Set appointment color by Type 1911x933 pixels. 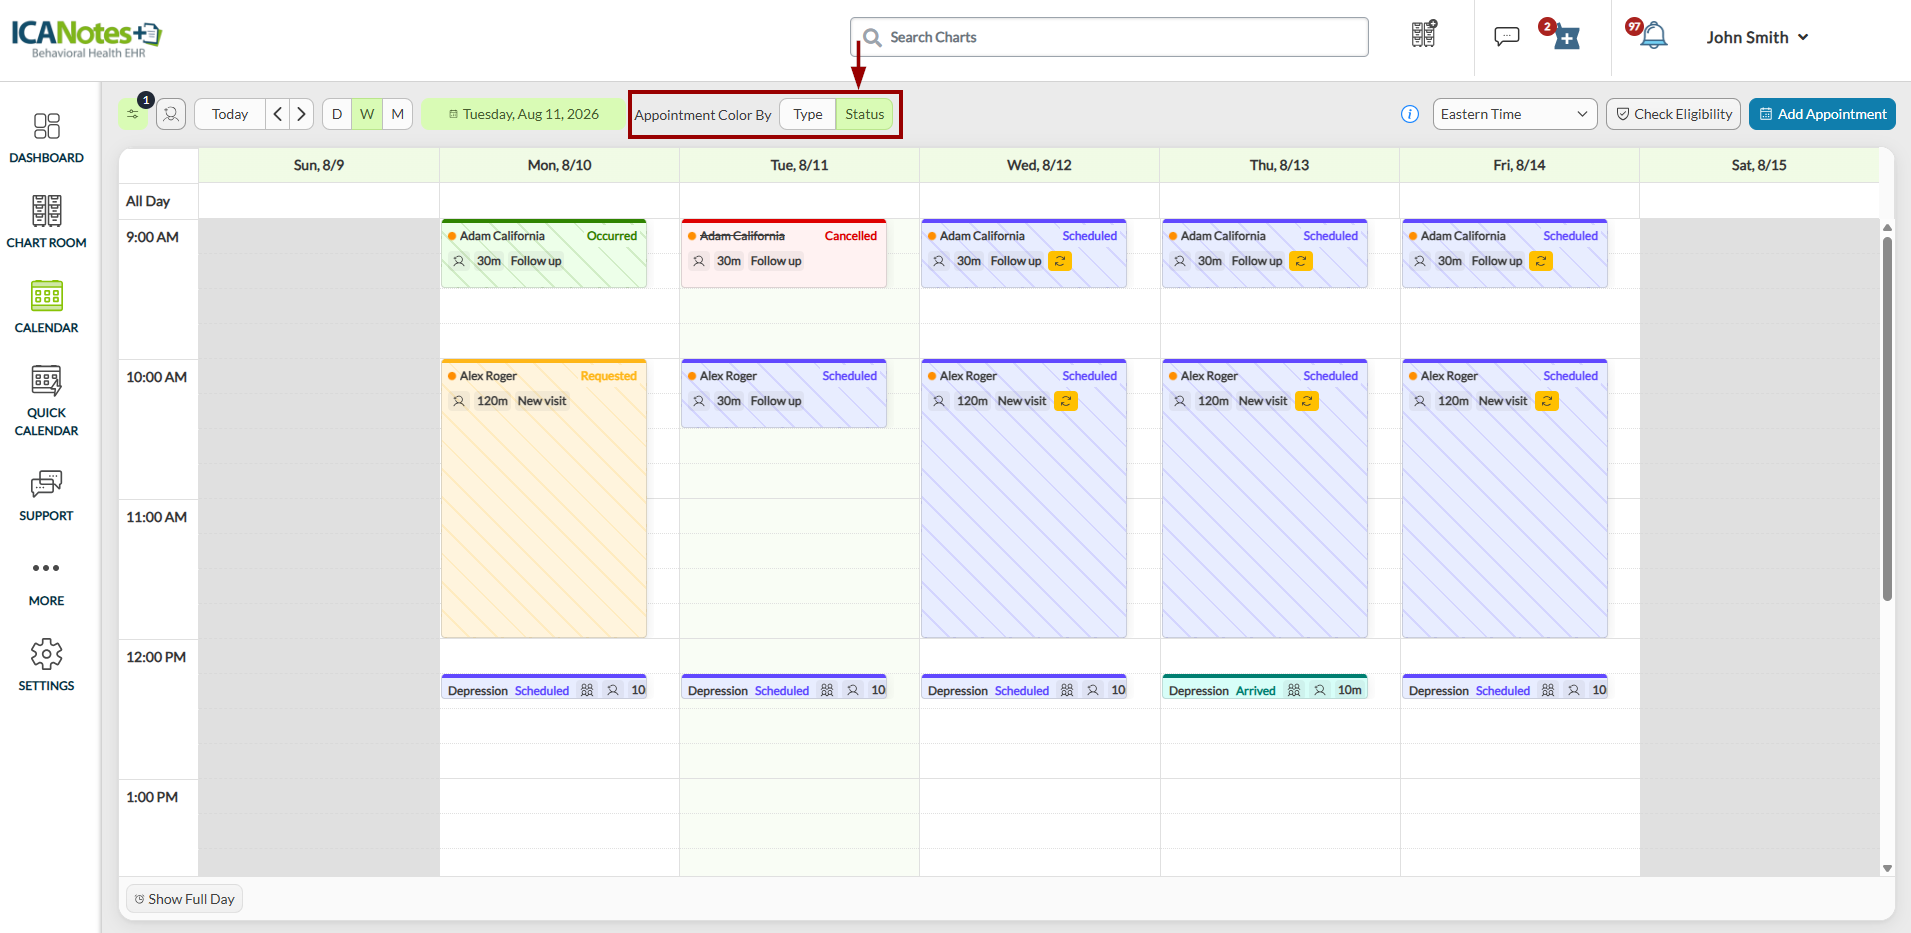coord(808,114)
